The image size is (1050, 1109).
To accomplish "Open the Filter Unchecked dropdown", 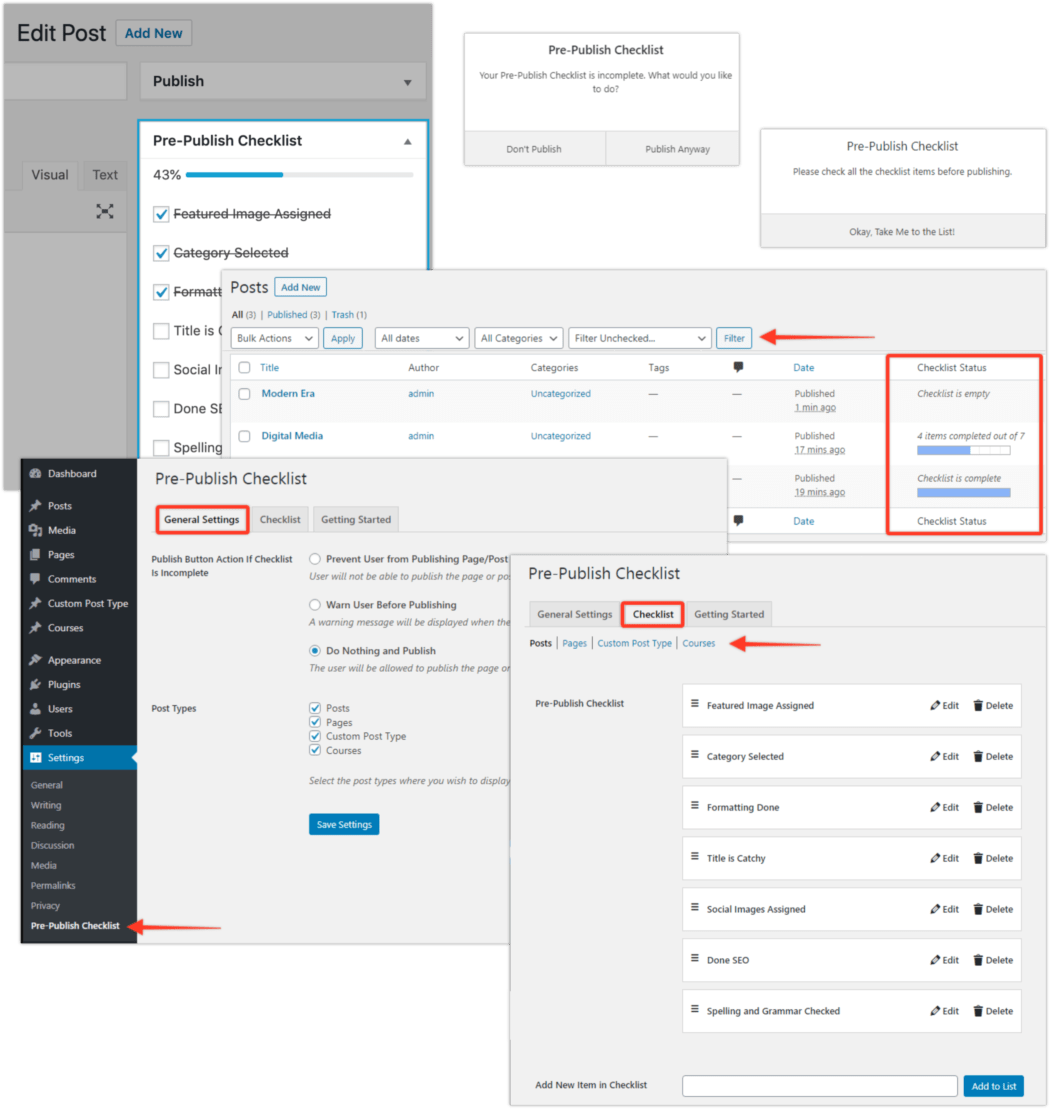I will pos(639,339).
